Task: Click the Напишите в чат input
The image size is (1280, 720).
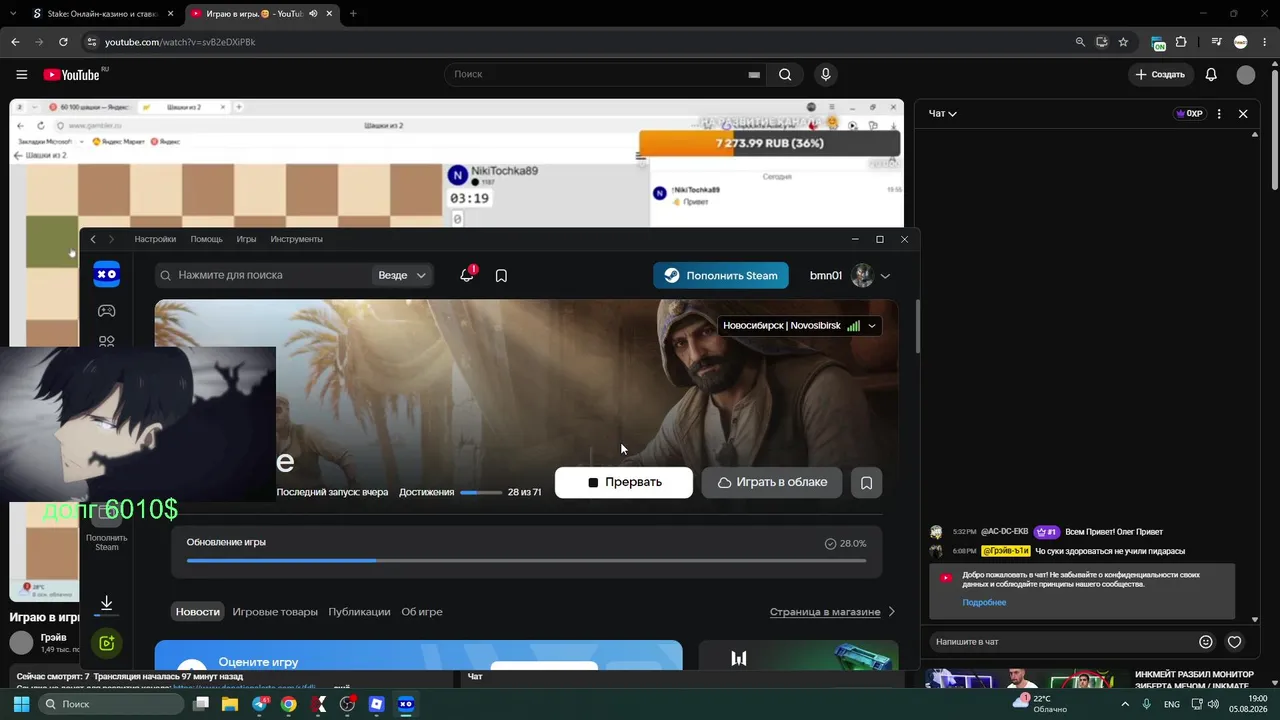Action: coord(1062,642)
